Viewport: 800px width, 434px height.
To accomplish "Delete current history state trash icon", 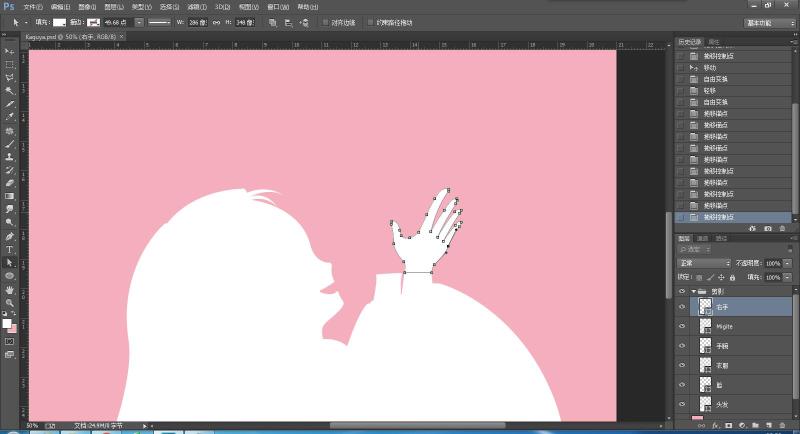I will coord(783,229).
